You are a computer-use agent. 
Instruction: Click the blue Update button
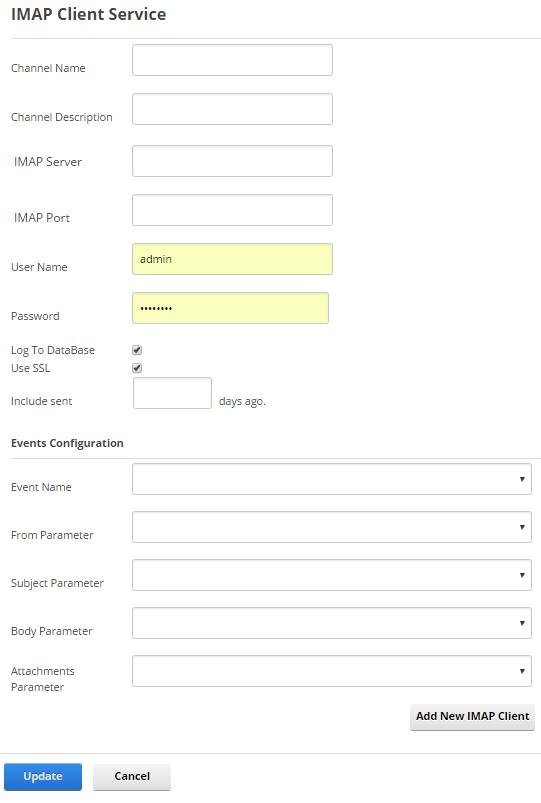[43, 776]
